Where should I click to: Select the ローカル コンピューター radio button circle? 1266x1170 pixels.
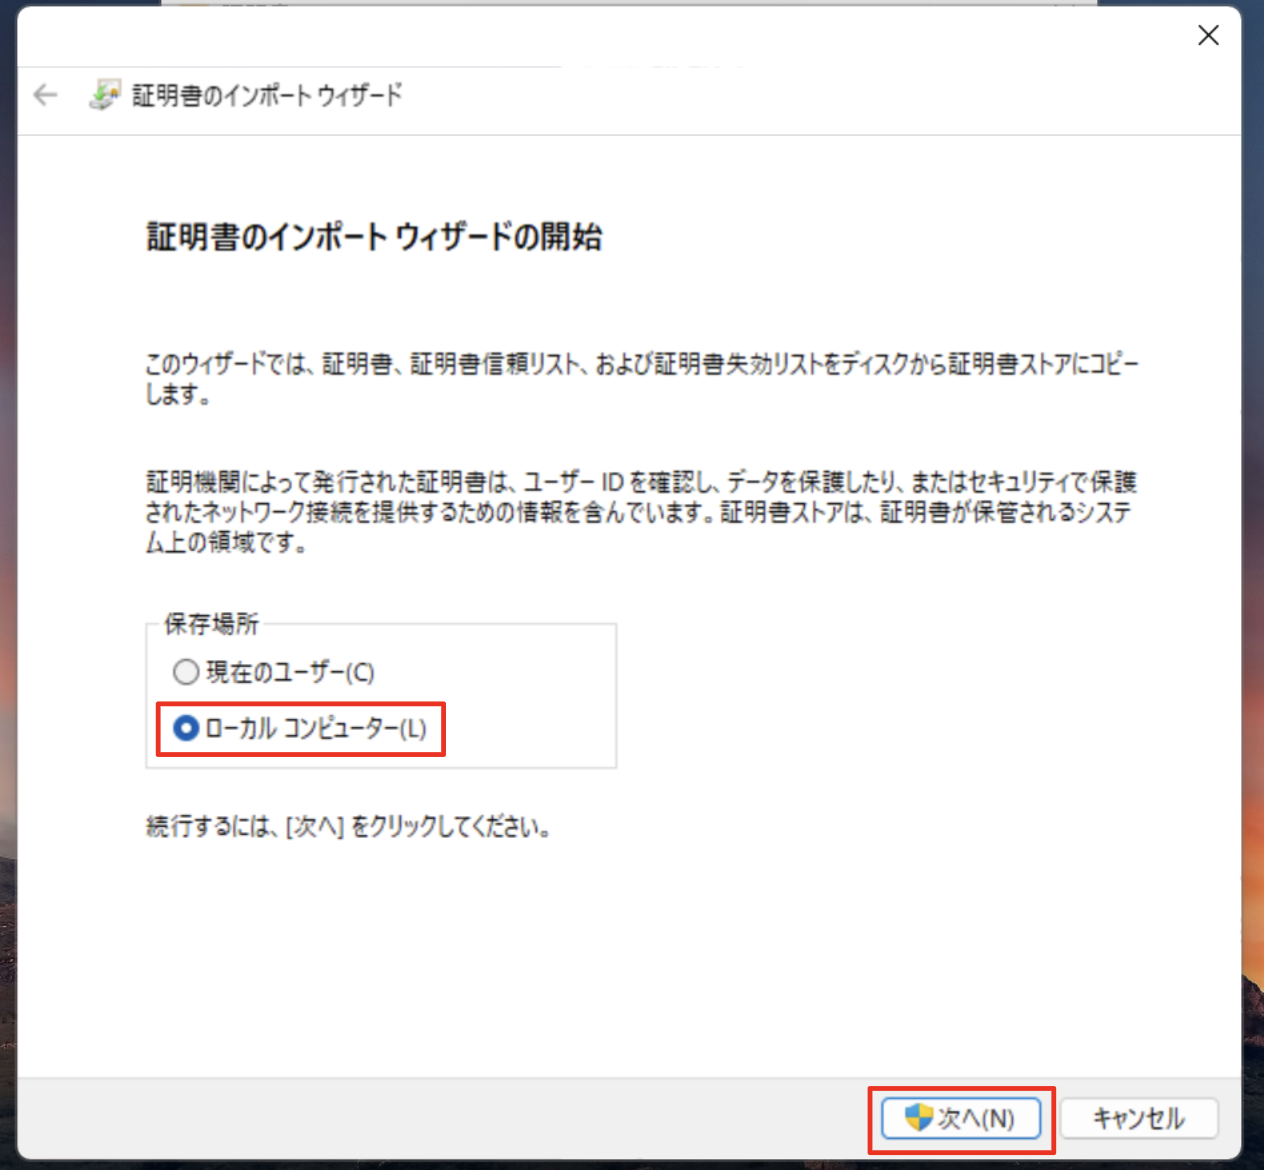[x=186, y=728]
